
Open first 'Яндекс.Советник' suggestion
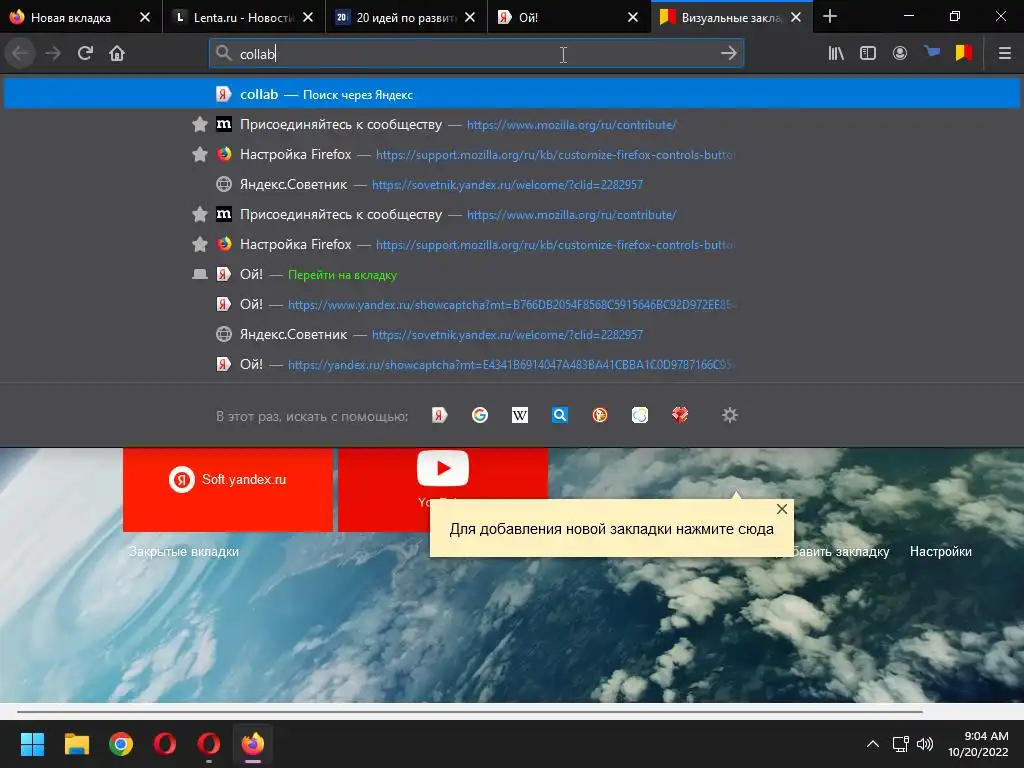pyautogui.click(x=512, y=184)
